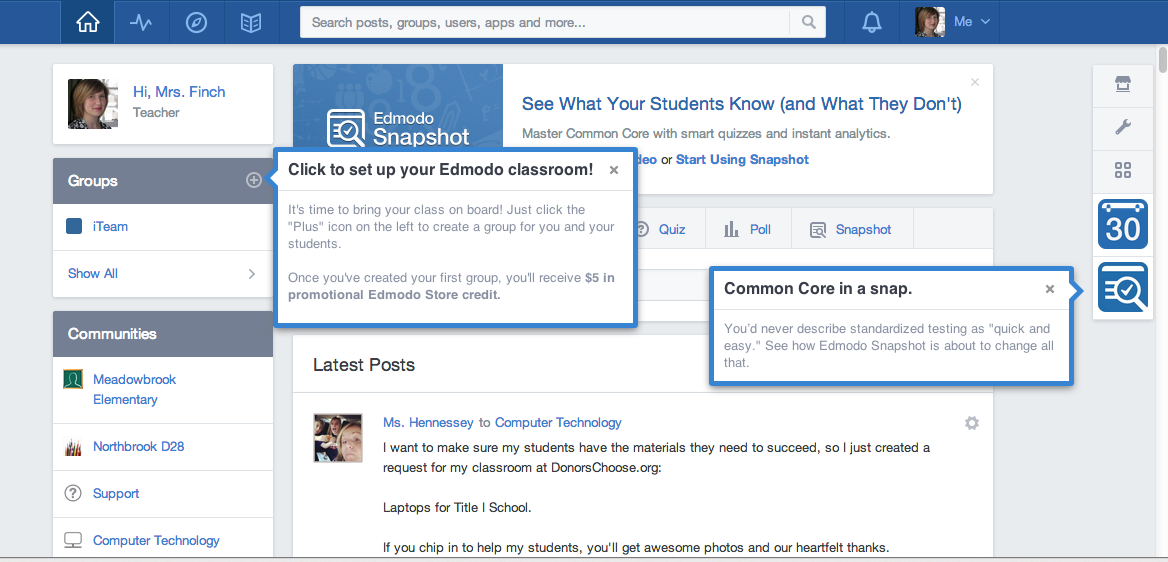
Task: Go to the Home icon in the top bar
Action: (x=88, y=22)
